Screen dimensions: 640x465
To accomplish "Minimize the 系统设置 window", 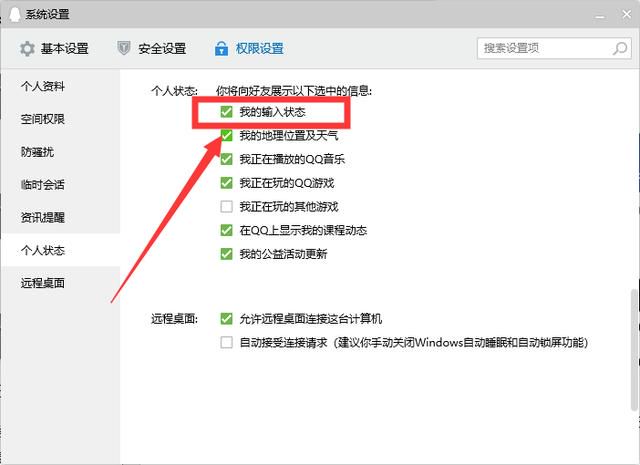I will (600, 16).
